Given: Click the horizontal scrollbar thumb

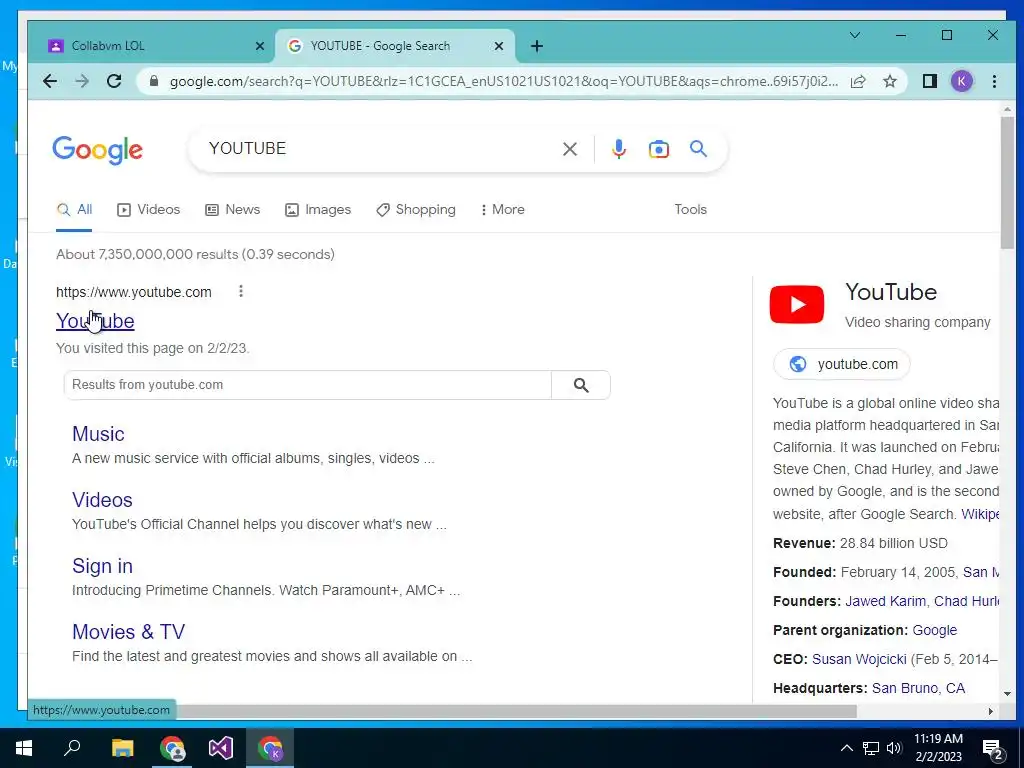Looking at the screenshot, I should pyautogui.click(x=516, y=711).
